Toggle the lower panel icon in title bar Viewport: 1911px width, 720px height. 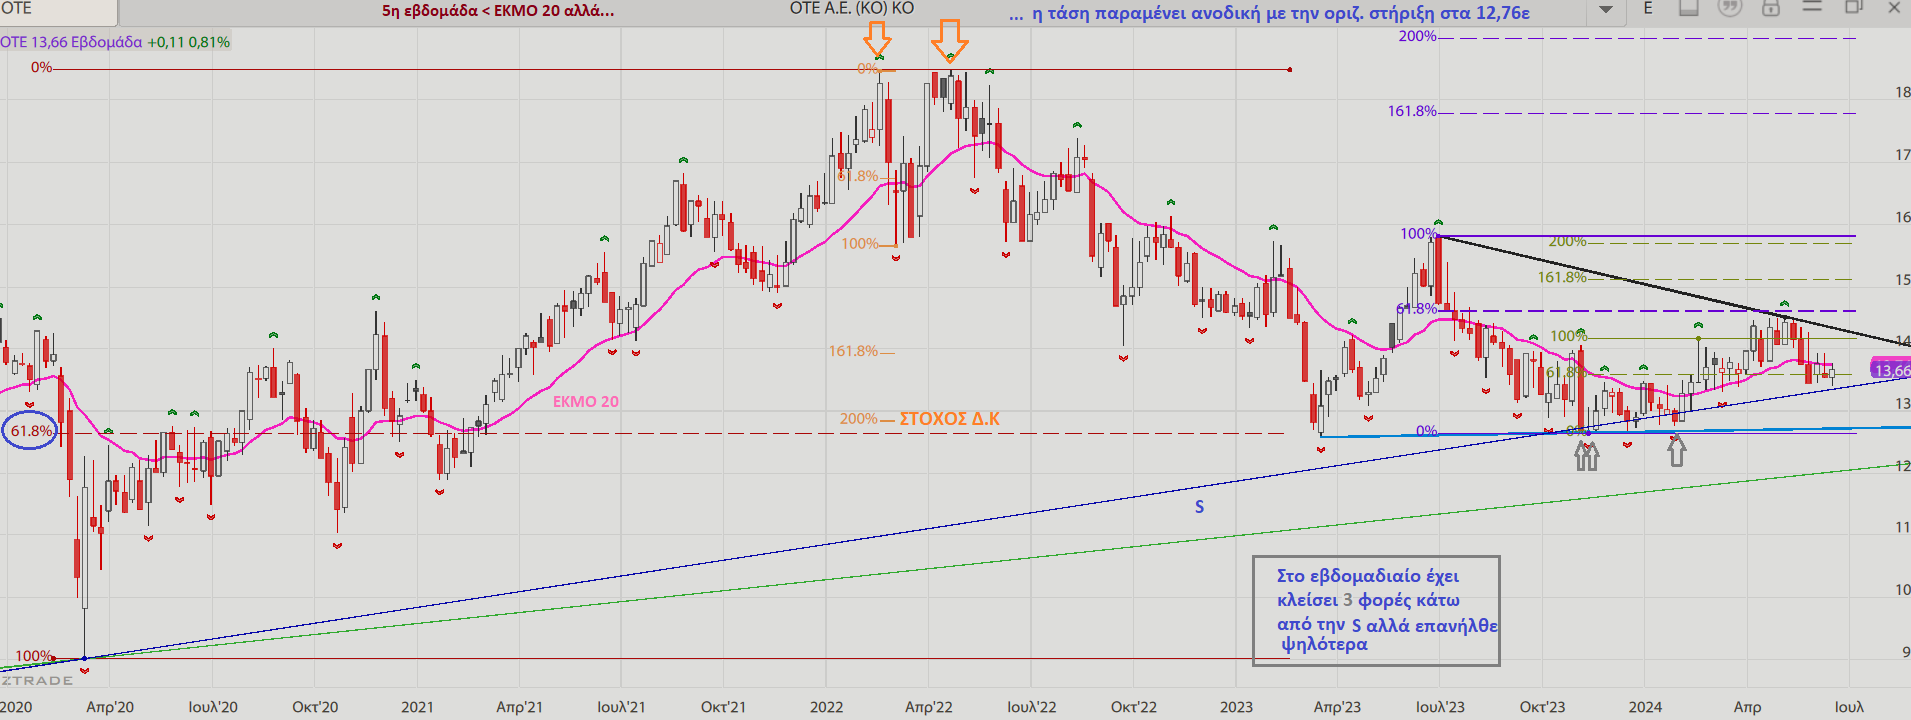pyautogui.click(x=1689, y=8)
